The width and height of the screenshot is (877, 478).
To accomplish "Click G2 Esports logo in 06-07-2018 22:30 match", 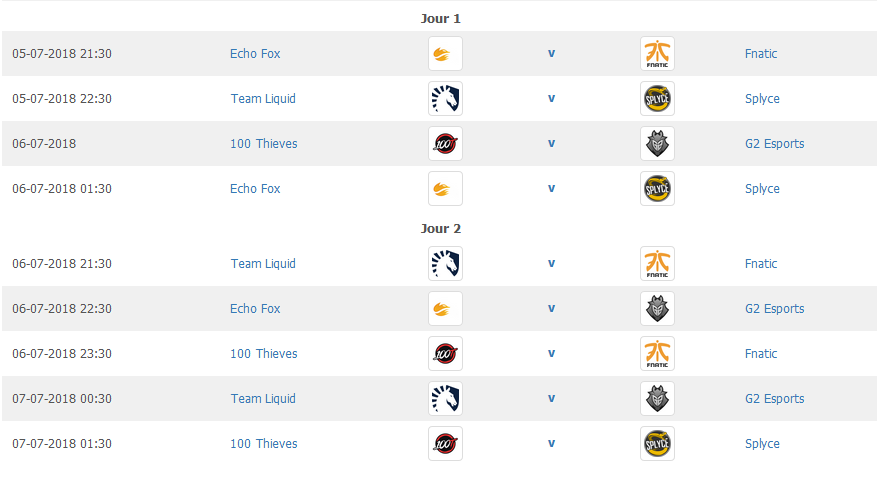I will click(x=657, y=309).
